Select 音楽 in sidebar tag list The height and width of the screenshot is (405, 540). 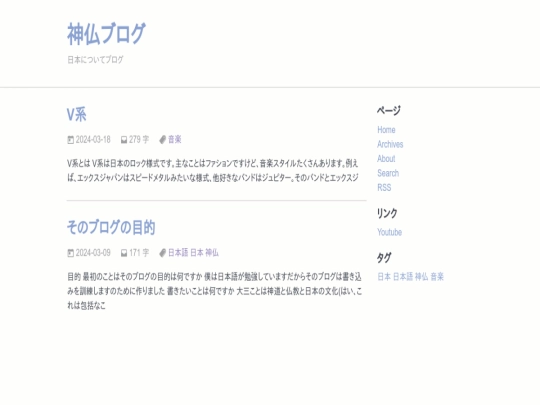(x=437, y=277)
